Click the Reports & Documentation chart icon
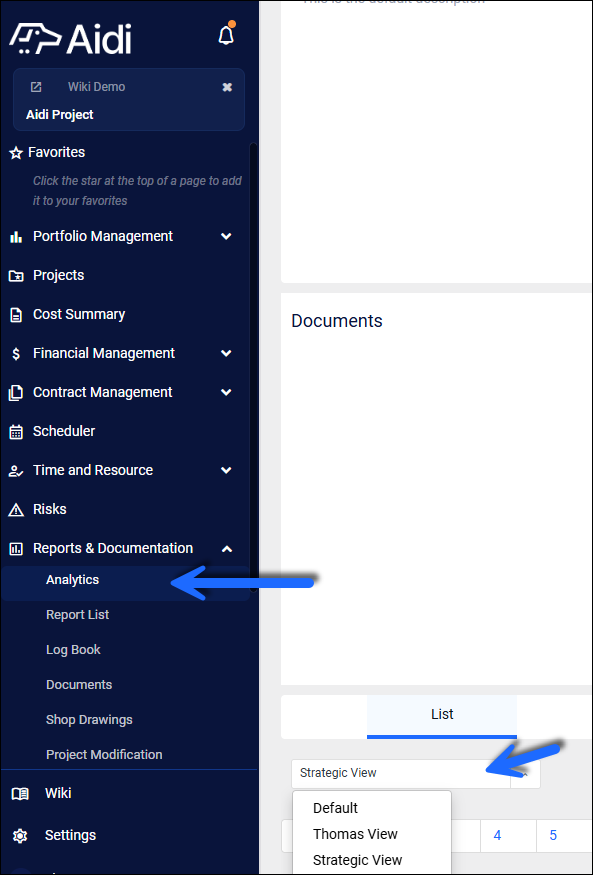The height and width of the screenshot is (875, 593). (16, 549)
